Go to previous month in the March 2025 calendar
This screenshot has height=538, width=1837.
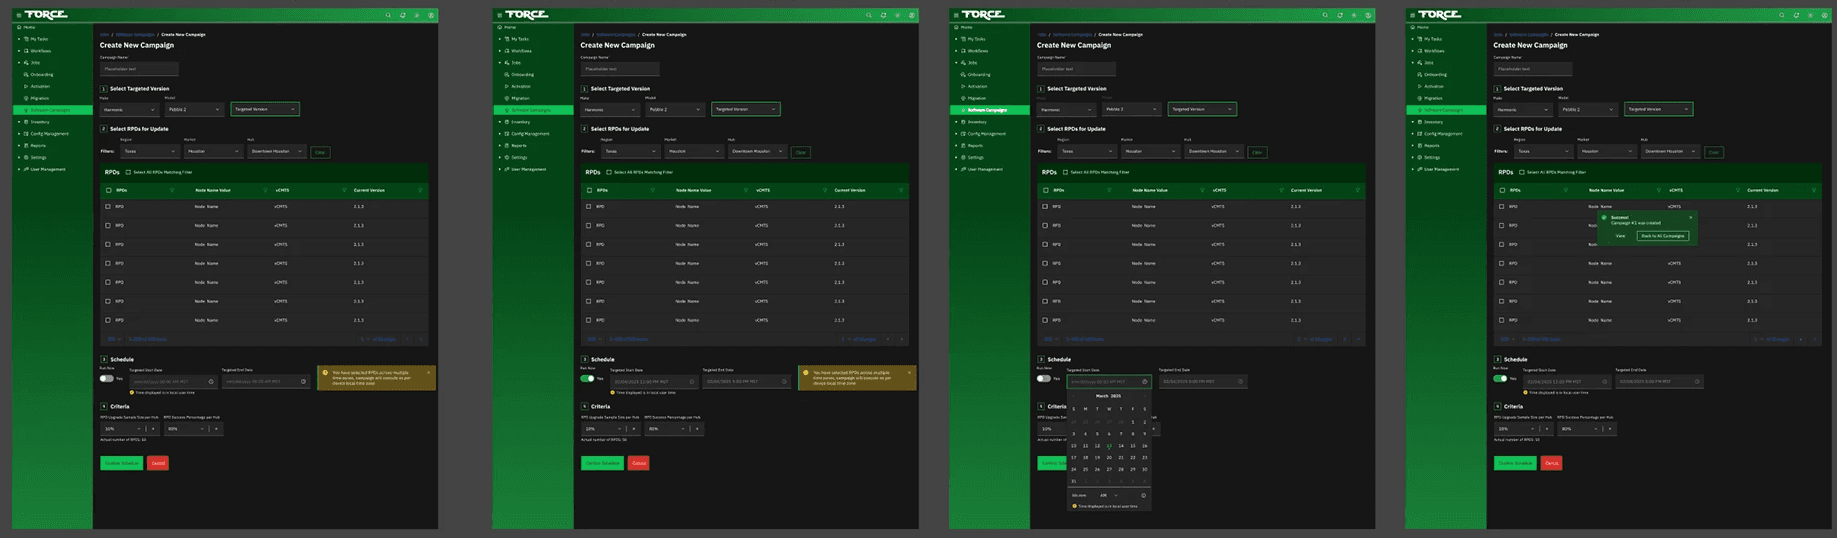tap(1074, 396)
